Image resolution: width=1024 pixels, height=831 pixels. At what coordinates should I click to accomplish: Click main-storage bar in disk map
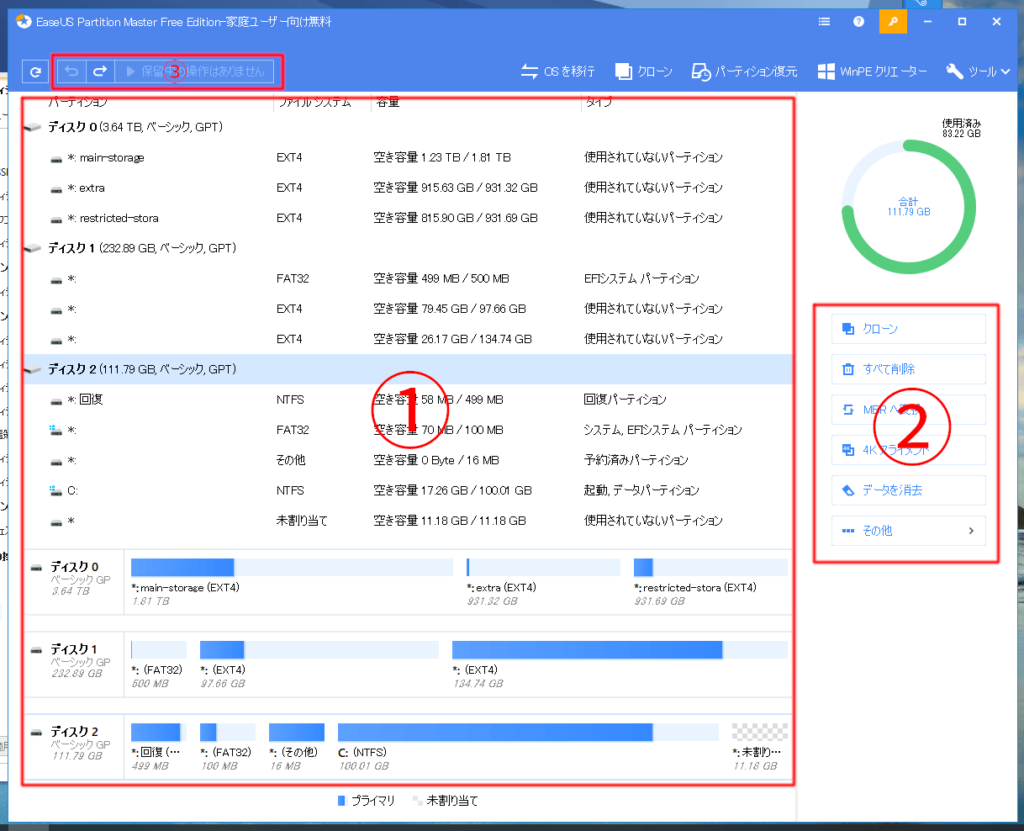[291, 567]
